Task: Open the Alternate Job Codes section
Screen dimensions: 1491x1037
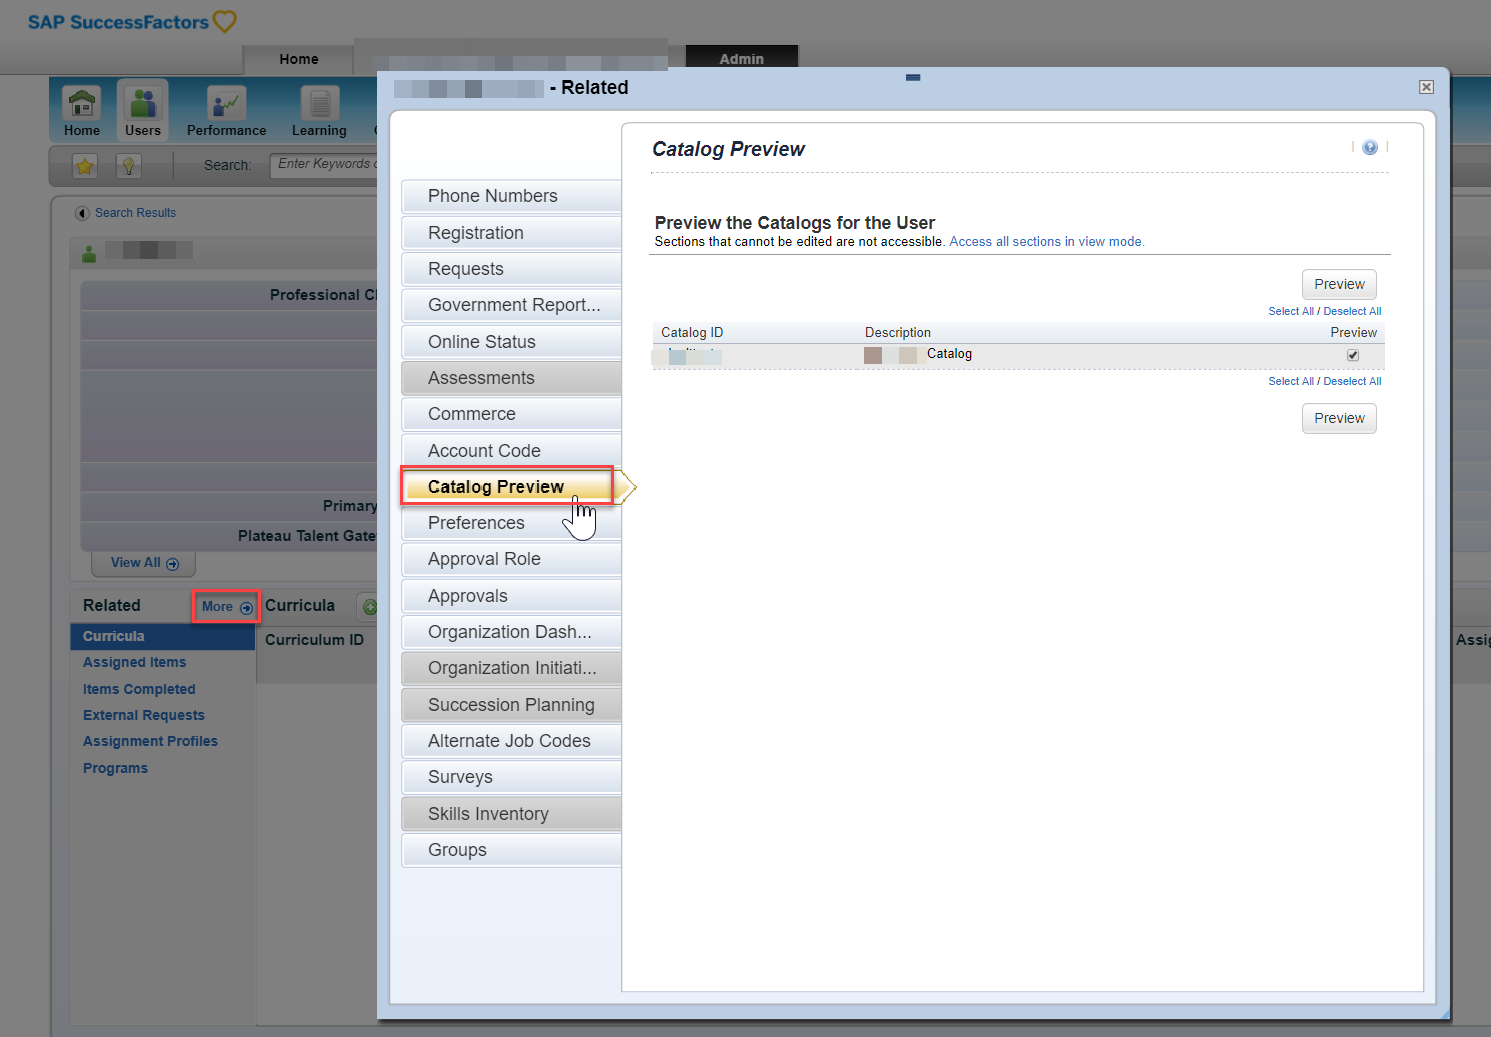Action: click(511, 741)
